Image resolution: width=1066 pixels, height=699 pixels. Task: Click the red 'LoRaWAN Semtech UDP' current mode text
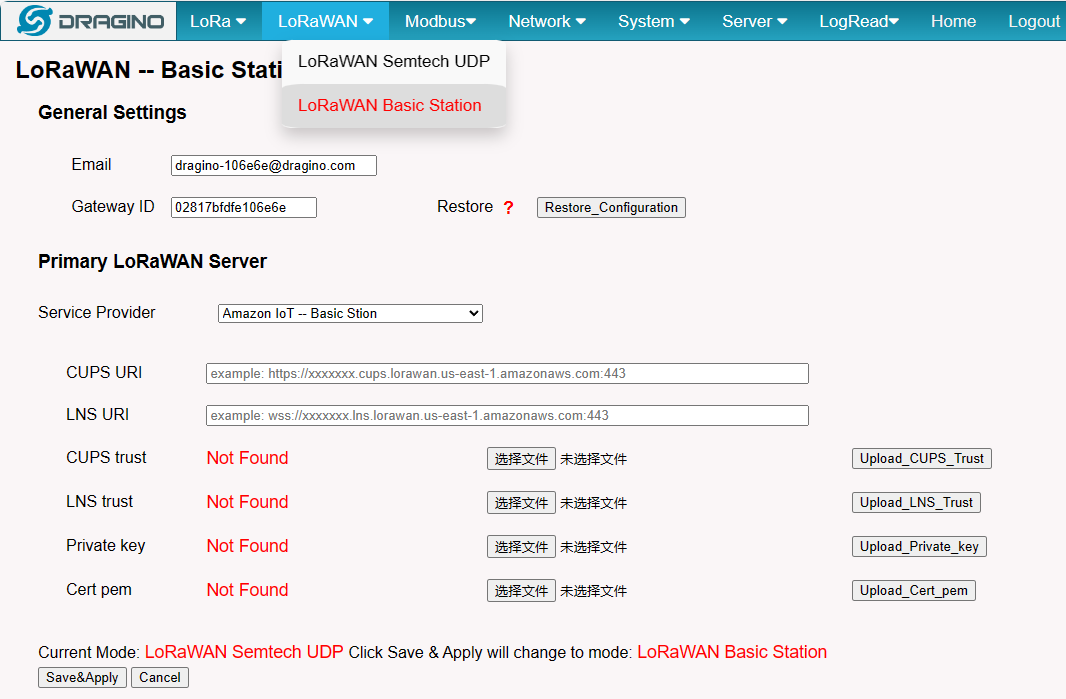(244, 652)
